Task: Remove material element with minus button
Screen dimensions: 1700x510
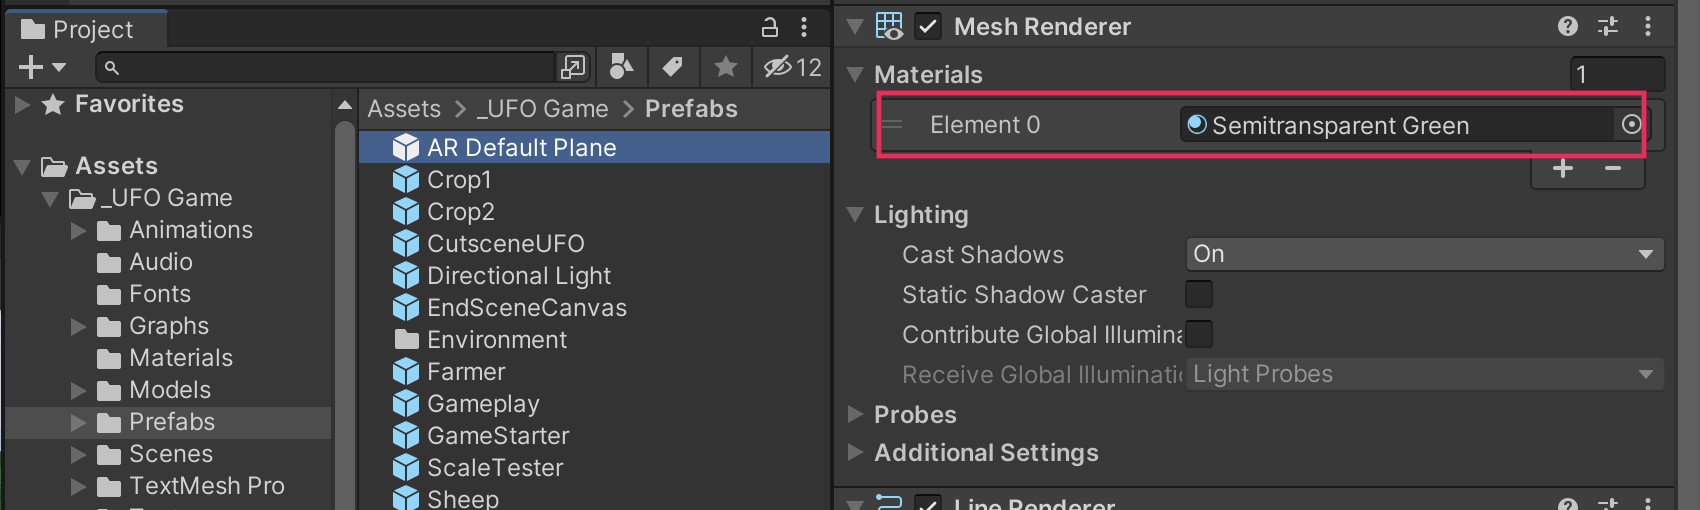Action: 1613,169
